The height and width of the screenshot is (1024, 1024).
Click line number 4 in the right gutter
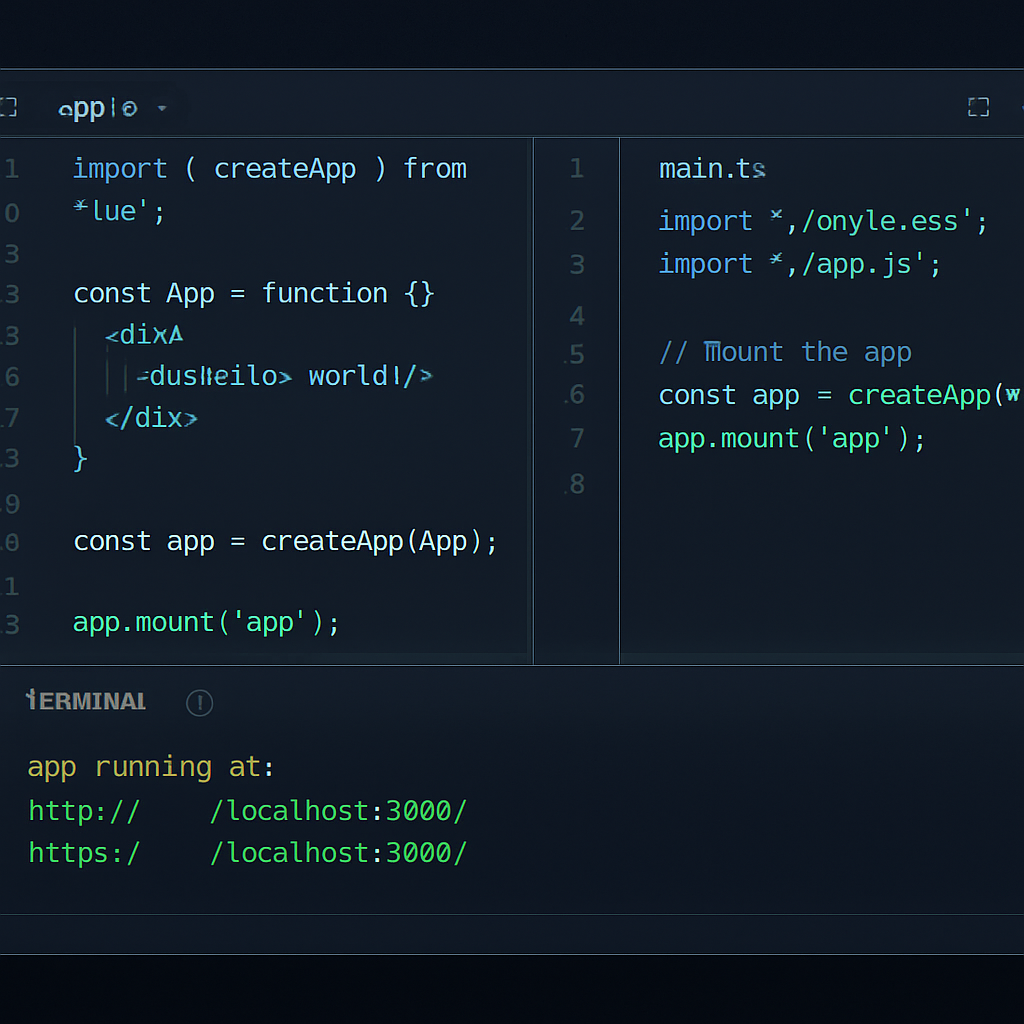[x=577, y=316]
